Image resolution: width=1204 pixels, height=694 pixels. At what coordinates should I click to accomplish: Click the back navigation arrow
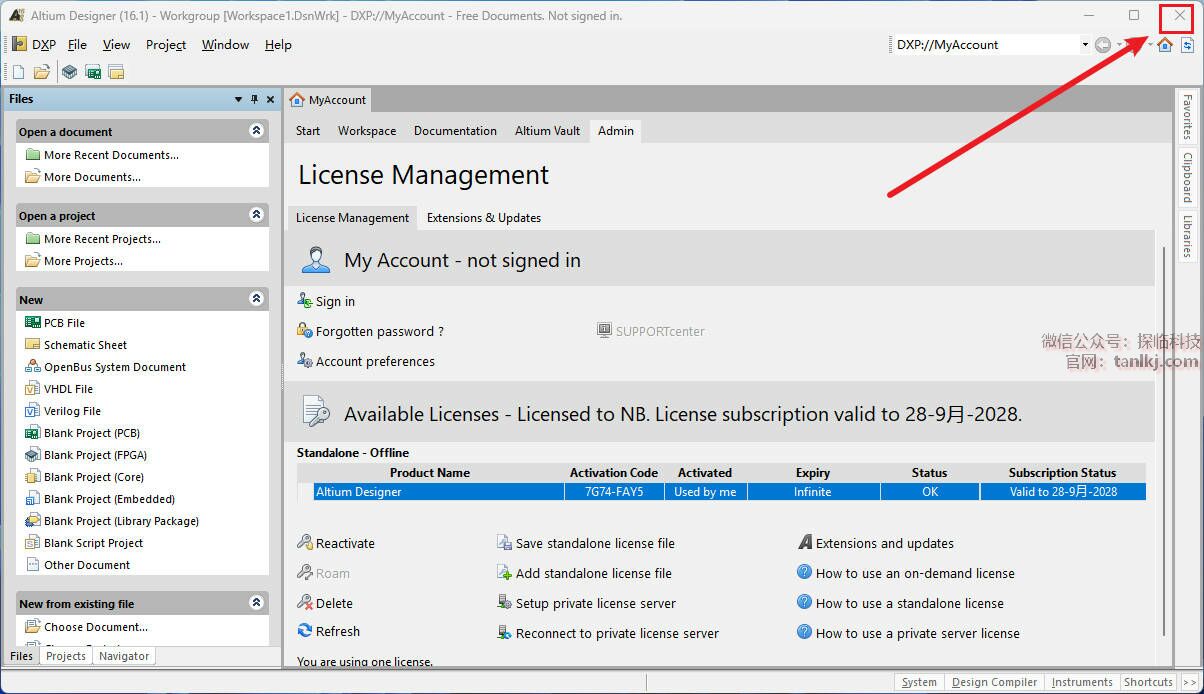(1102, 44)
